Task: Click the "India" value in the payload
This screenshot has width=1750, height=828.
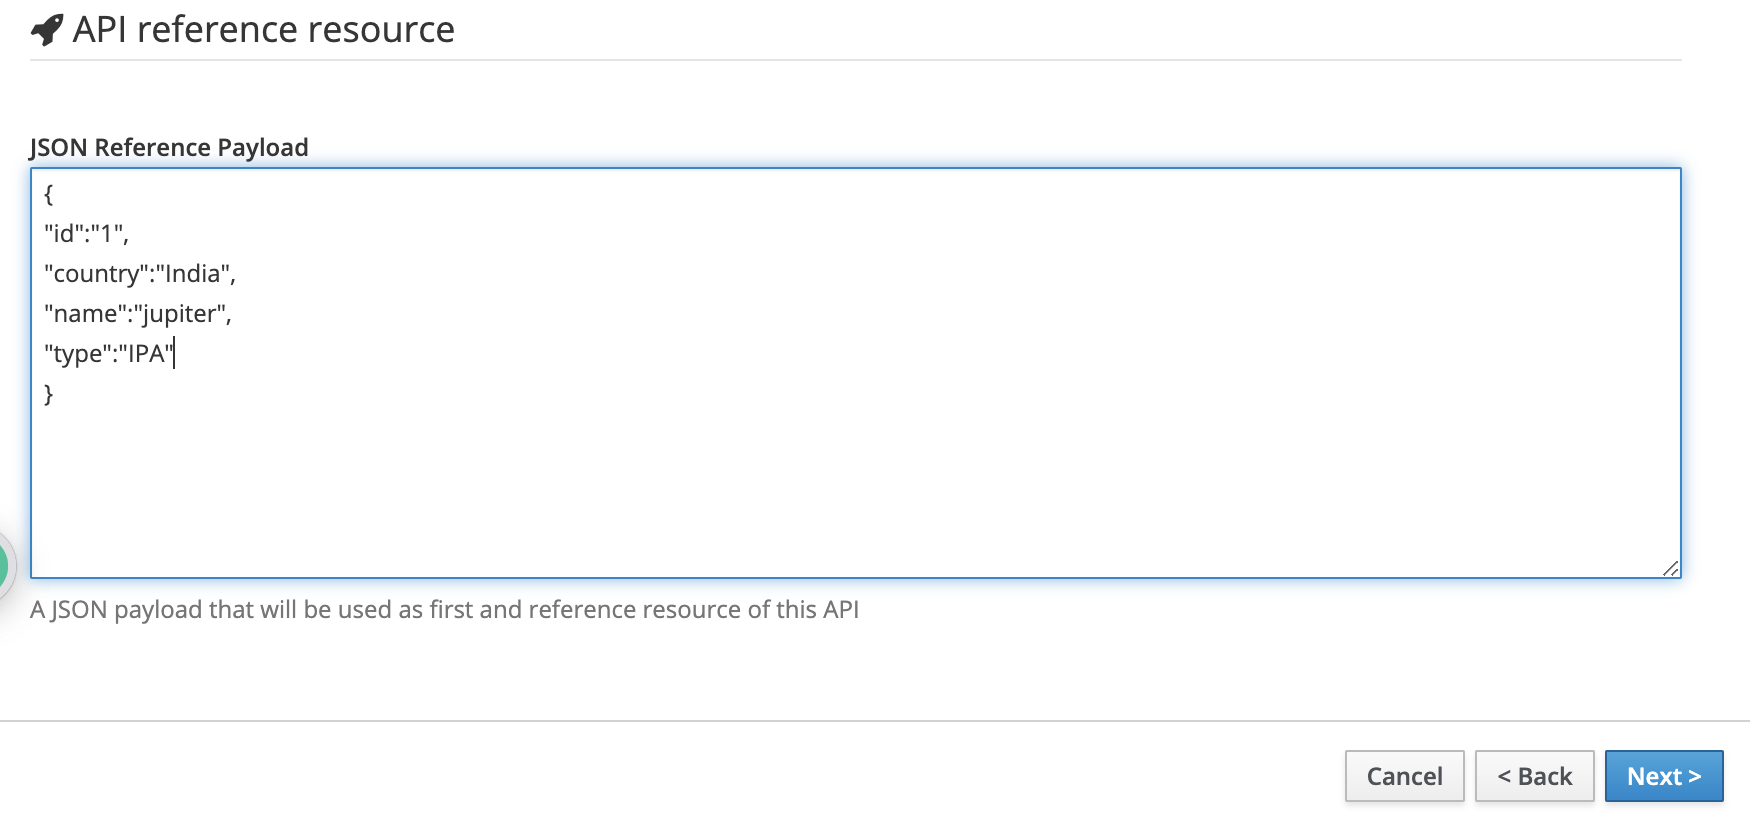Action: click(x=193, y=274)
